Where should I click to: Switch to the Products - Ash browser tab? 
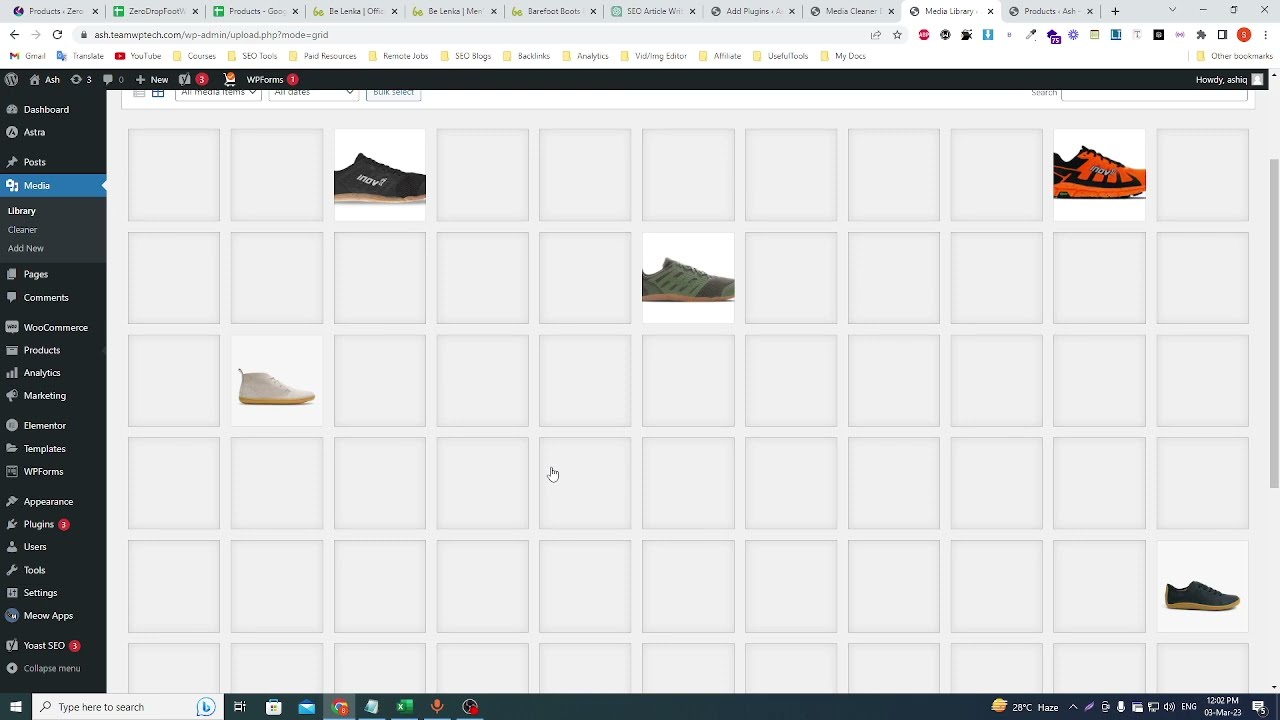[1048, 11]
